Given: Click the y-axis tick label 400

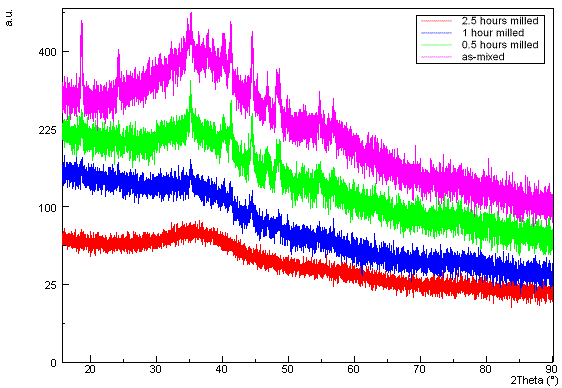Looking at the screenshot, I should pyautogui.click(x=47, y=52).
